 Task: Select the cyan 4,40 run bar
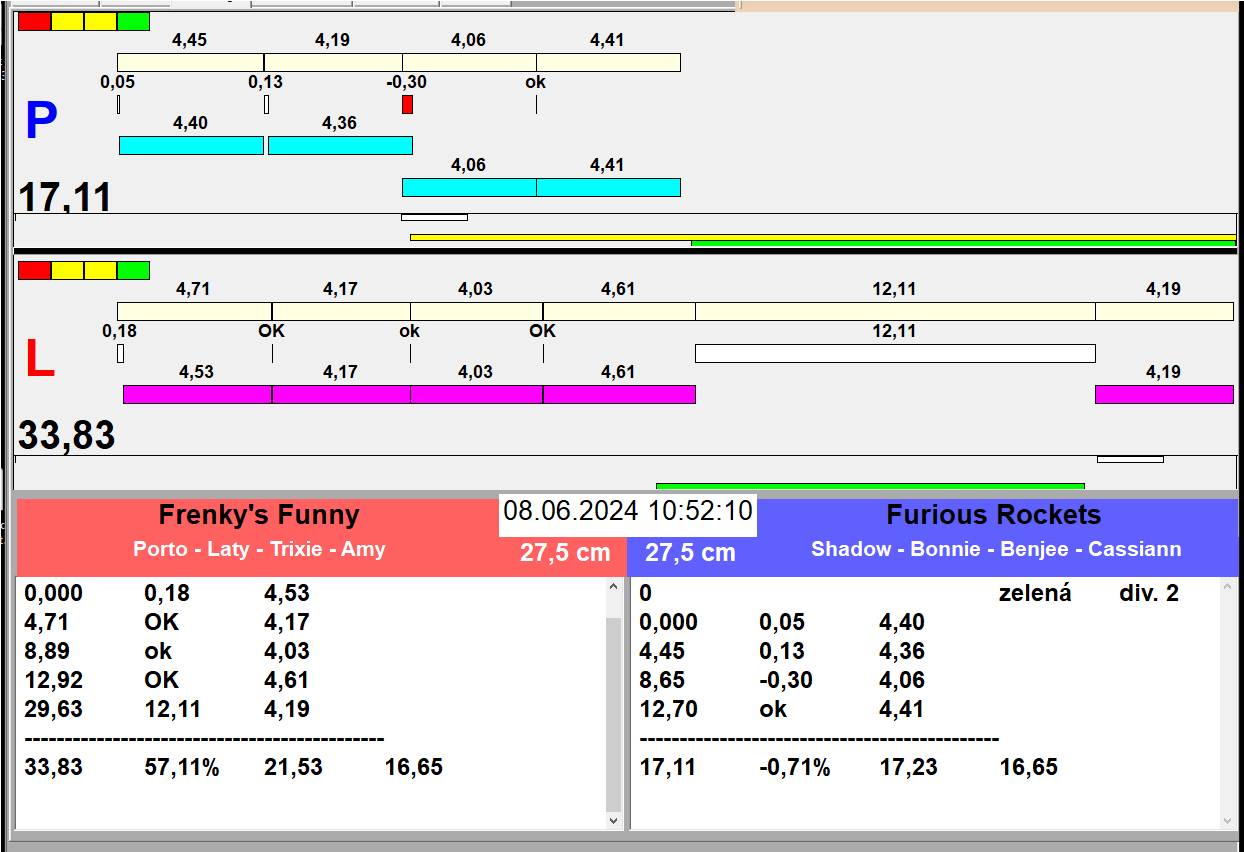point(191,145)
